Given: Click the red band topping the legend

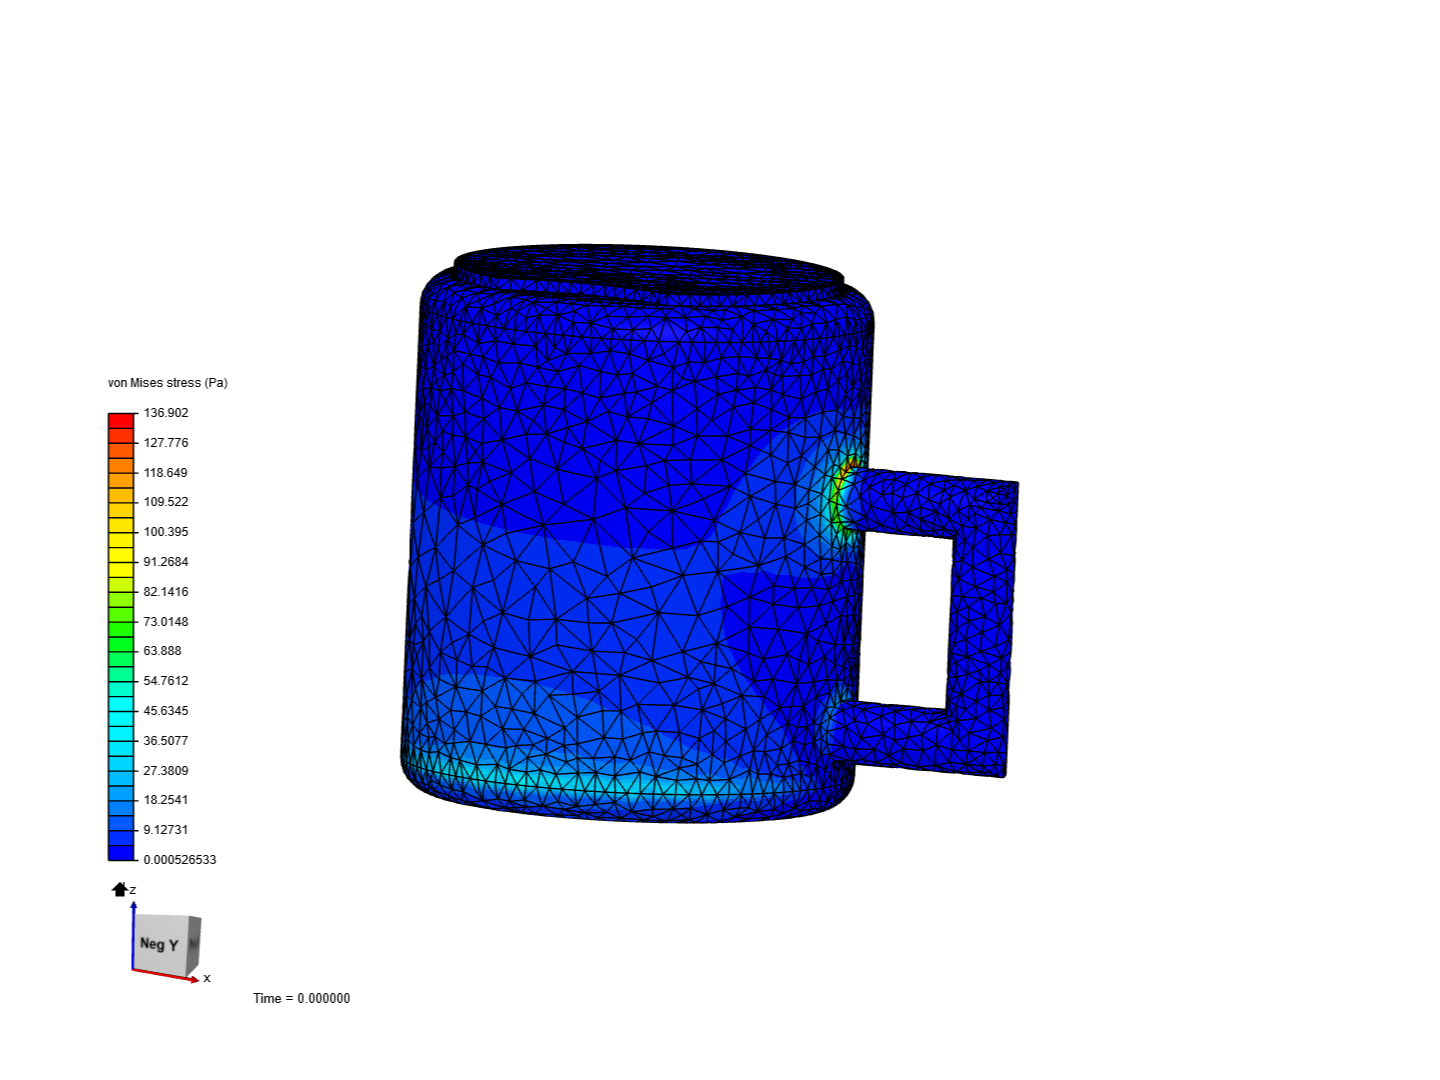Looking at the screenshot, I should [x=121, y=420].
